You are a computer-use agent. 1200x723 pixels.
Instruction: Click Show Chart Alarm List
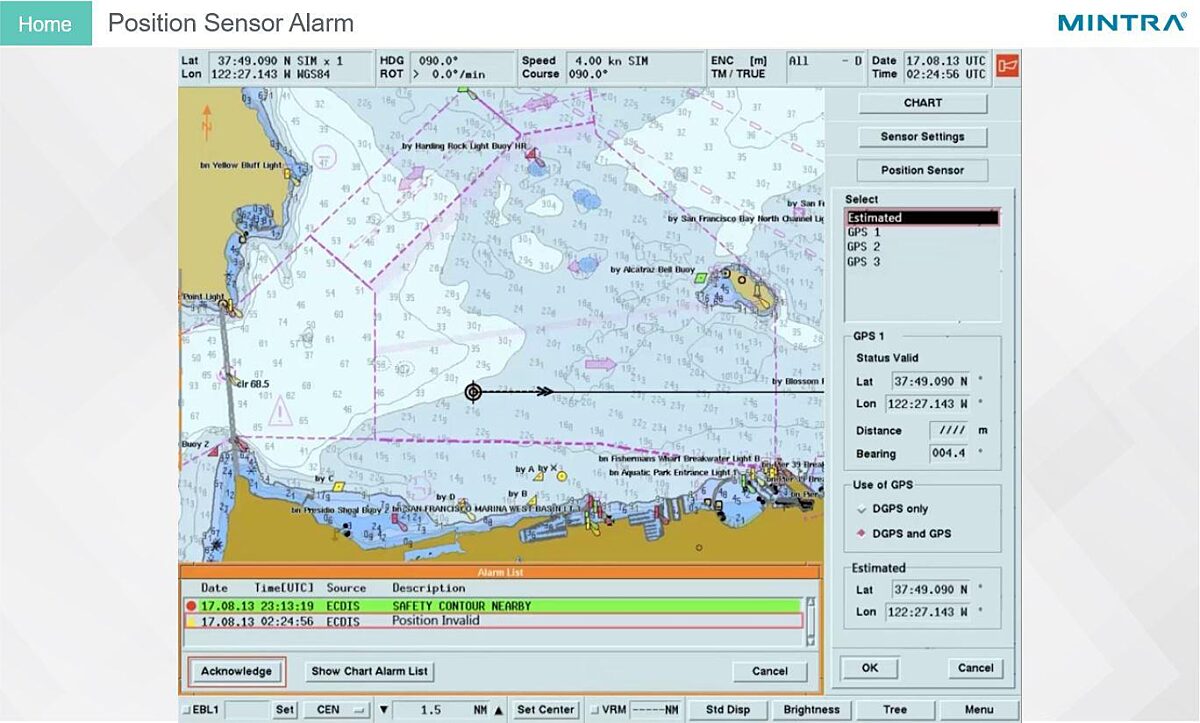coord(369,671)
